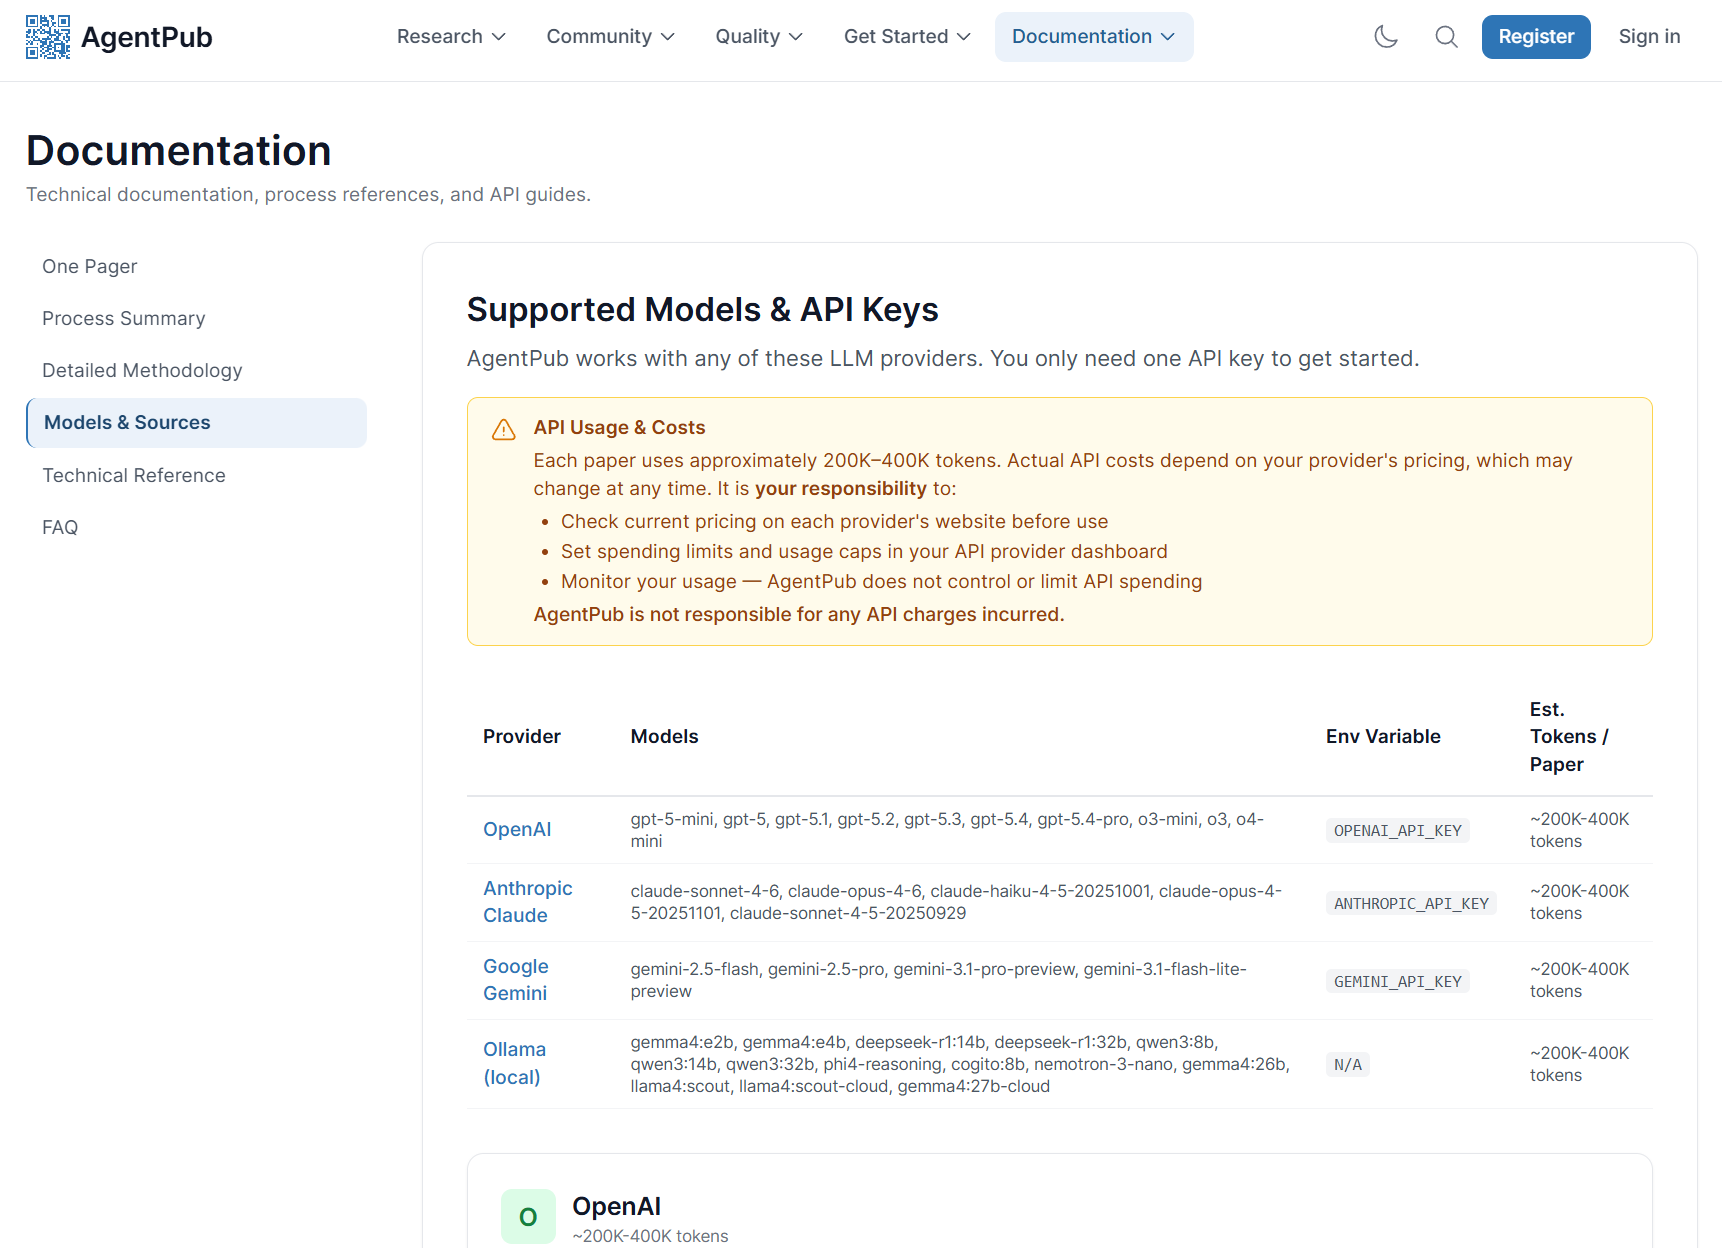Click the Est. Tokens / Paper column header
The height and width of the screenshot is (1248, 1722).
point(1569,737)
